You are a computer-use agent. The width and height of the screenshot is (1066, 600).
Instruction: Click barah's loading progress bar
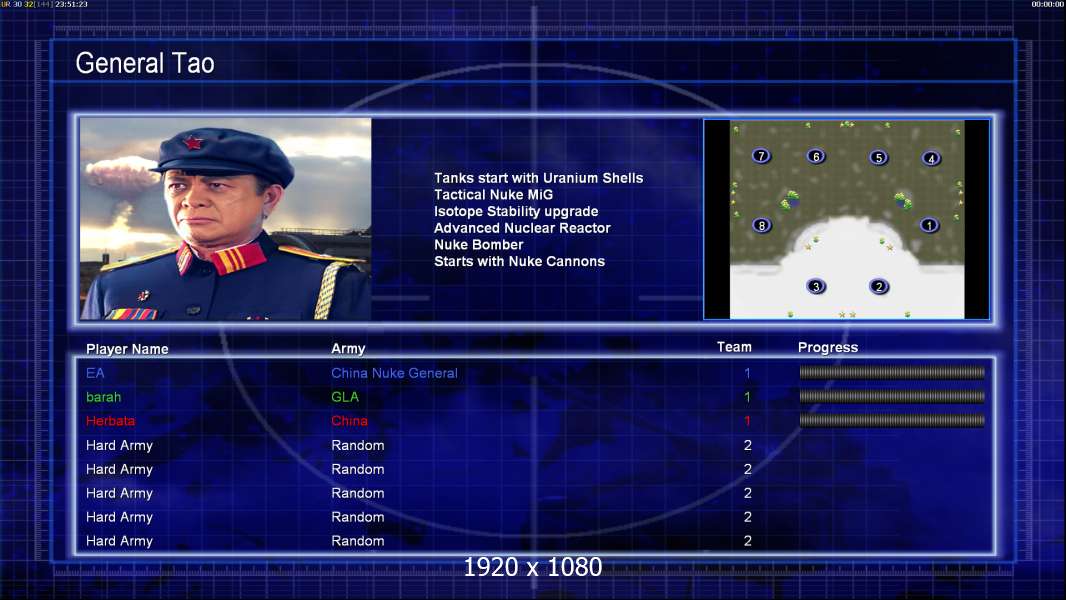892,396
